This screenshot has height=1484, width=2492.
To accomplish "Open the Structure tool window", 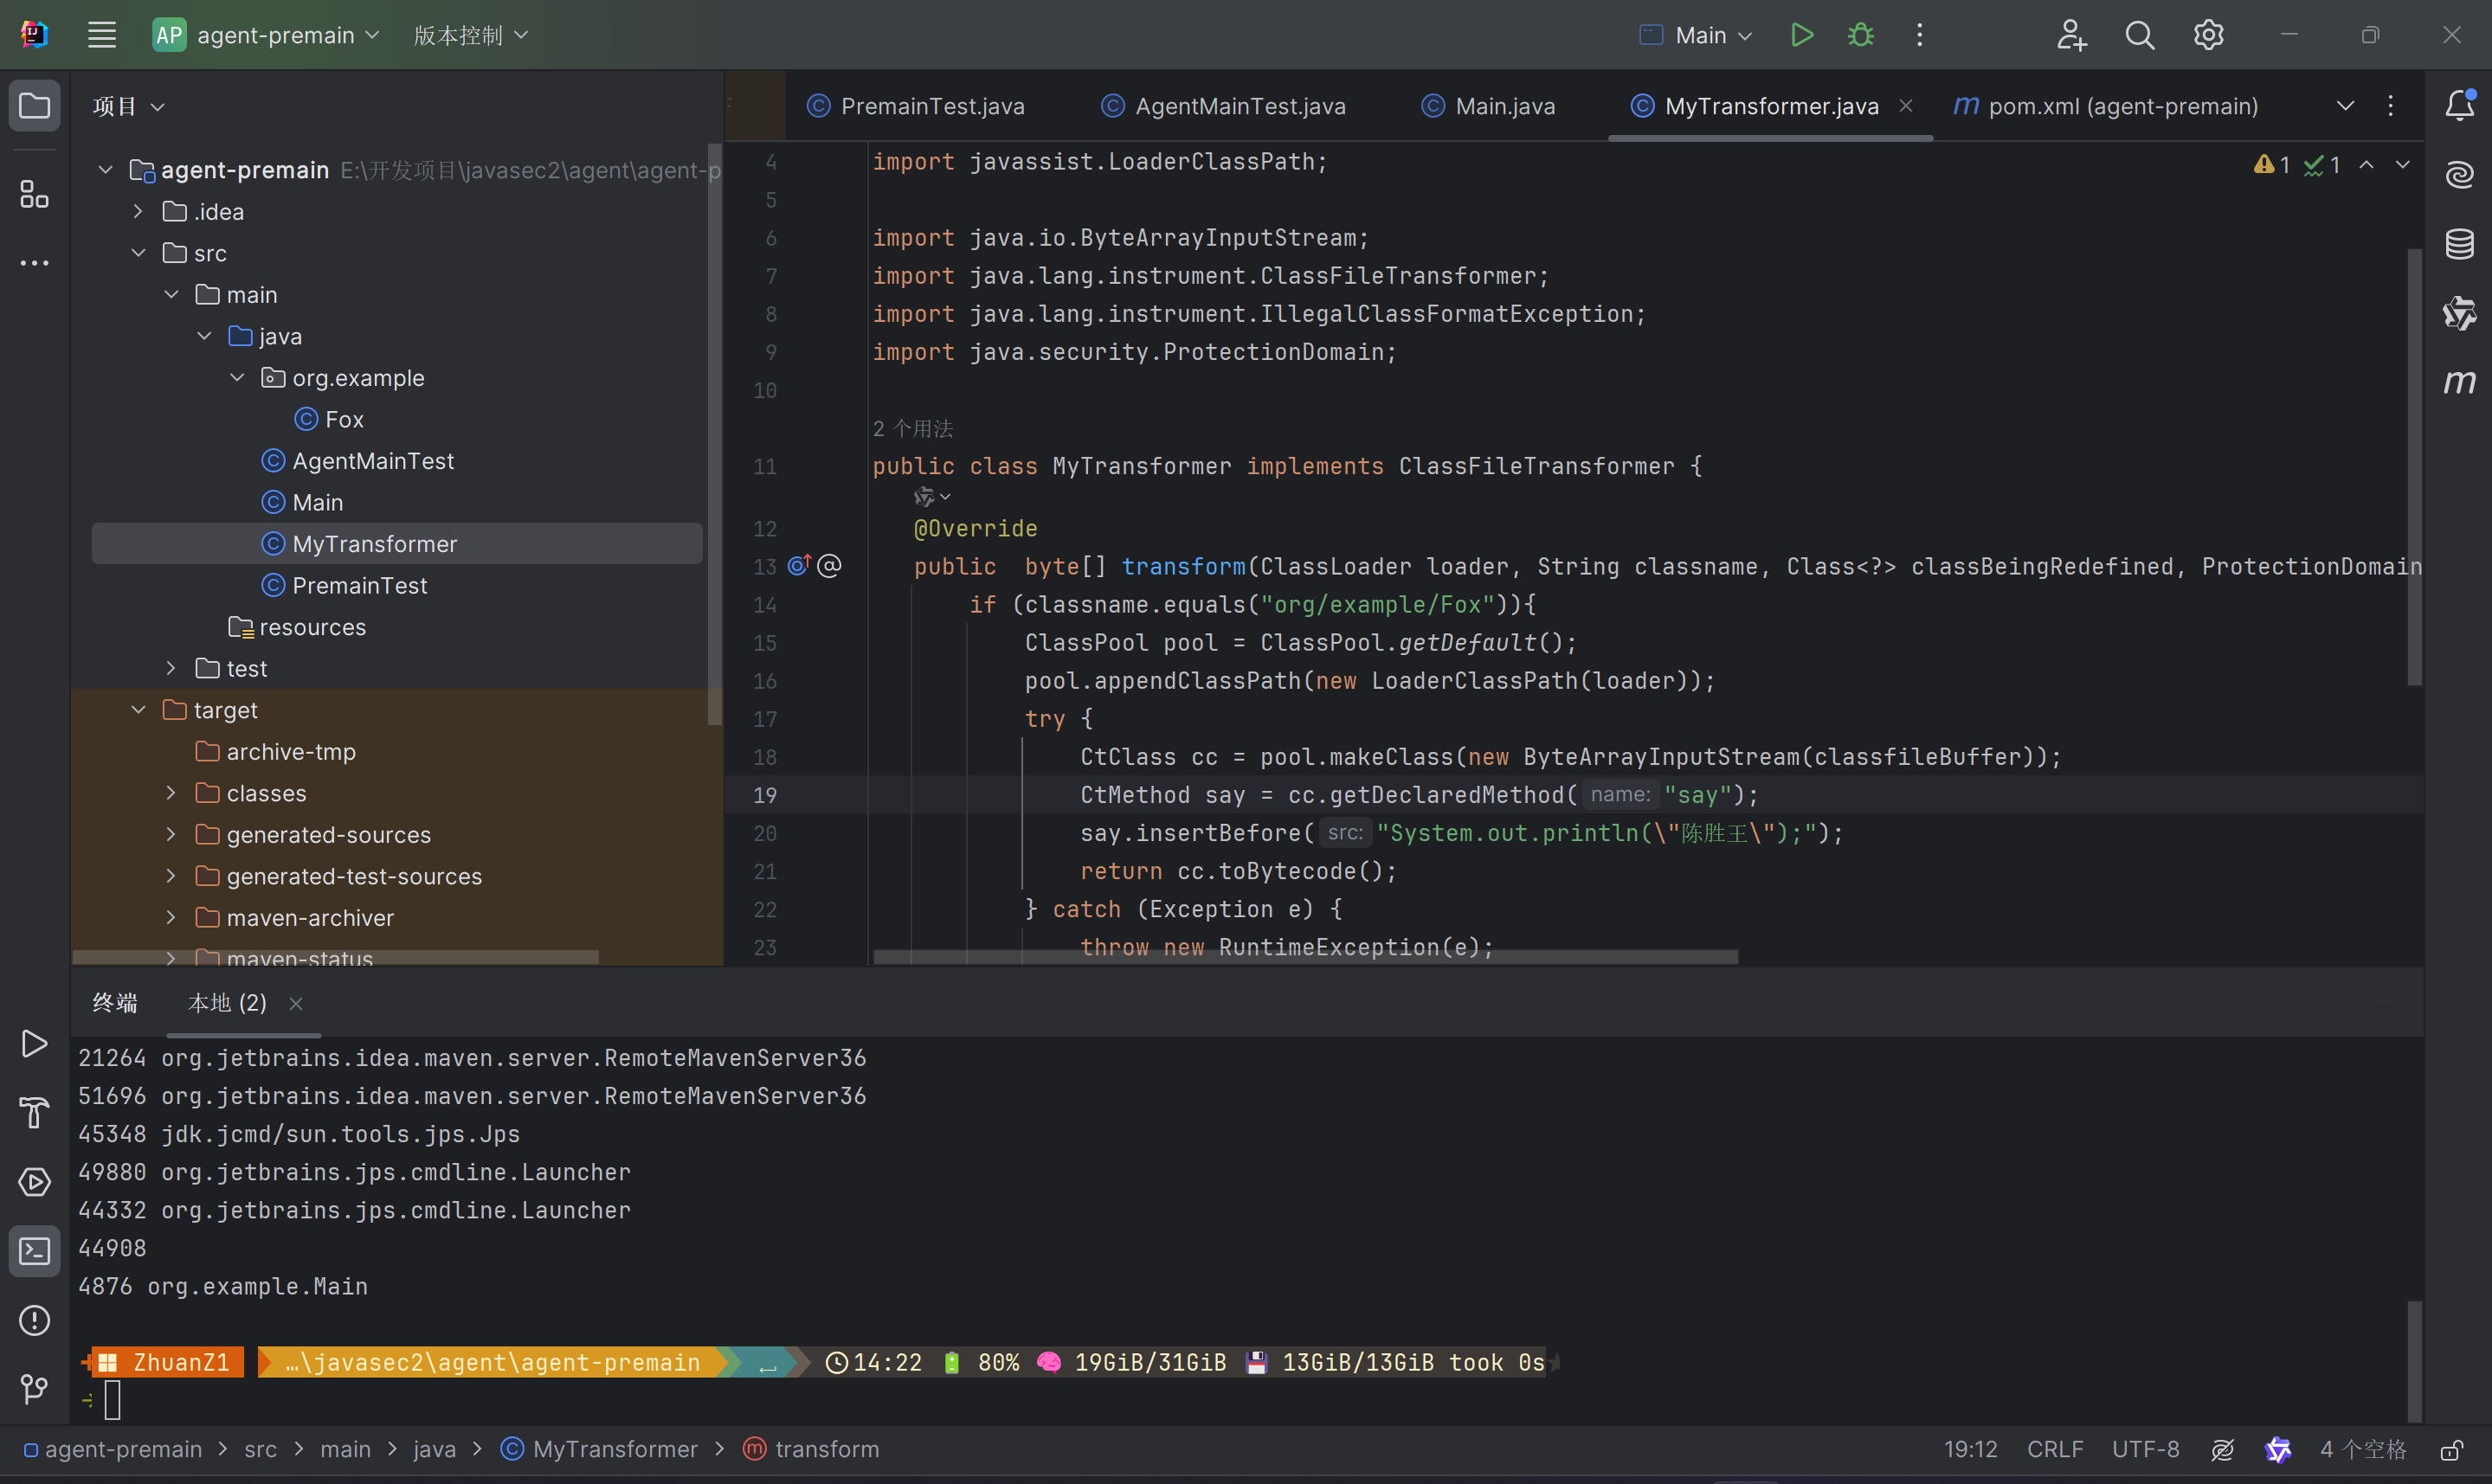I will tap(34, 194).
